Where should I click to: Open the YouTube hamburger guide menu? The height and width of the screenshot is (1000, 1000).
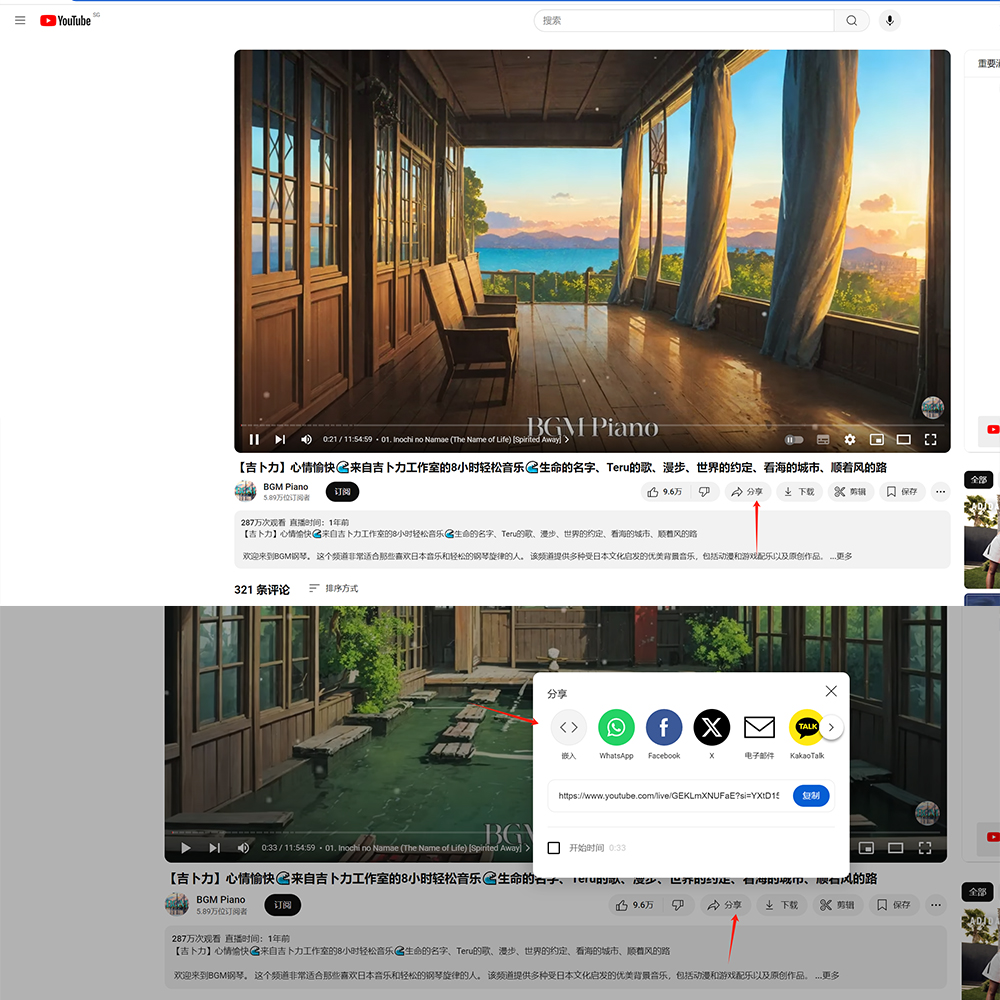[x=20, y=20]
